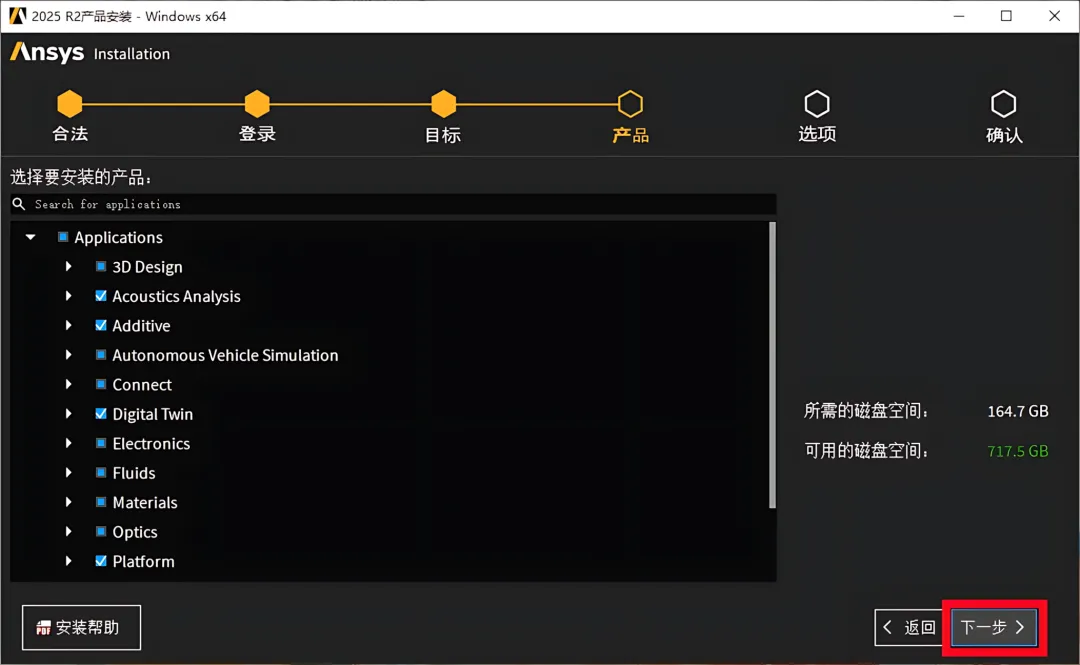The image size is (1080, 665).
Task: Toggle the Fluids checkbox
Action: click(101, 473)
